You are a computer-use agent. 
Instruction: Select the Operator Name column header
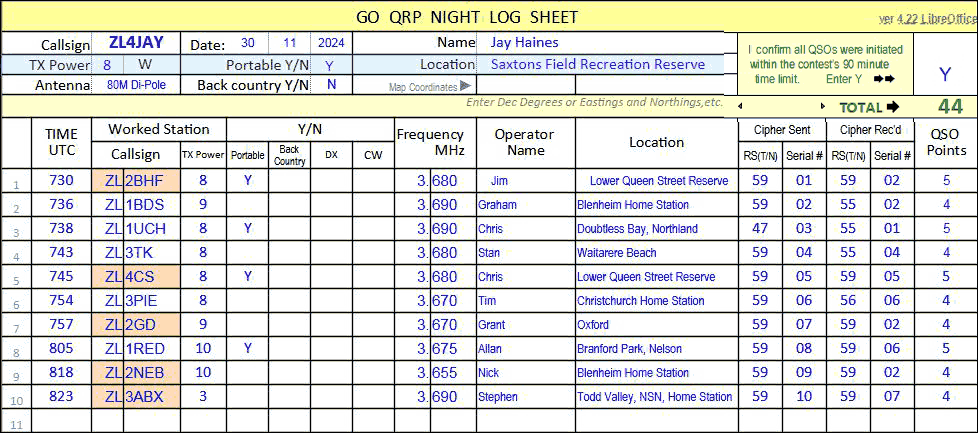tap(526, 143)
